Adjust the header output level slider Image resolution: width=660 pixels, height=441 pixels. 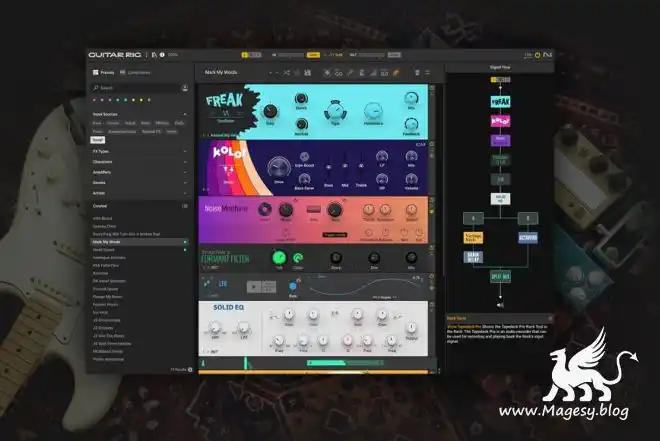click(x=371, y=55)
